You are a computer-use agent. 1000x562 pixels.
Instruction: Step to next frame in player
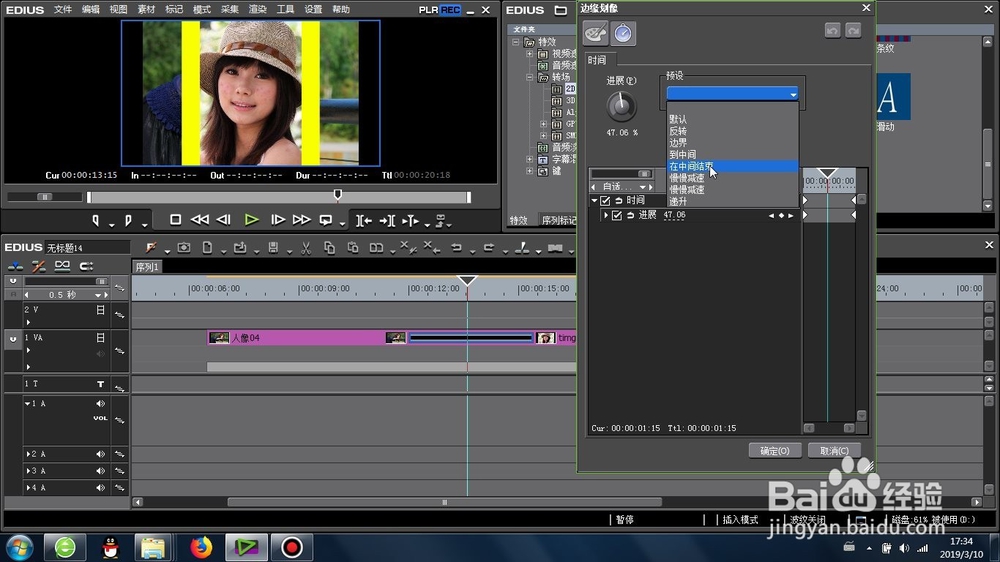[x=278, y=220]
